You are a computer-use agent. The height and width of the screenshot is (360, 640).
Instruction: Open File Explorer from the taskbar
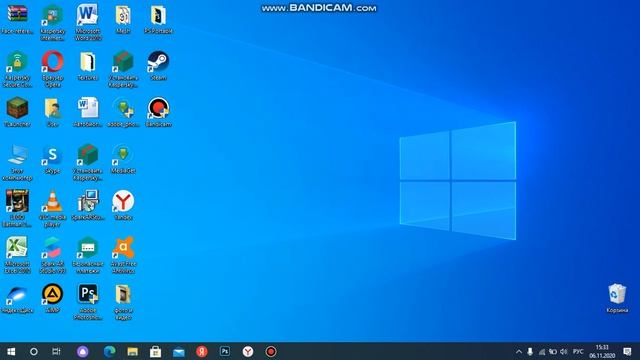click(x=132, y=351)
